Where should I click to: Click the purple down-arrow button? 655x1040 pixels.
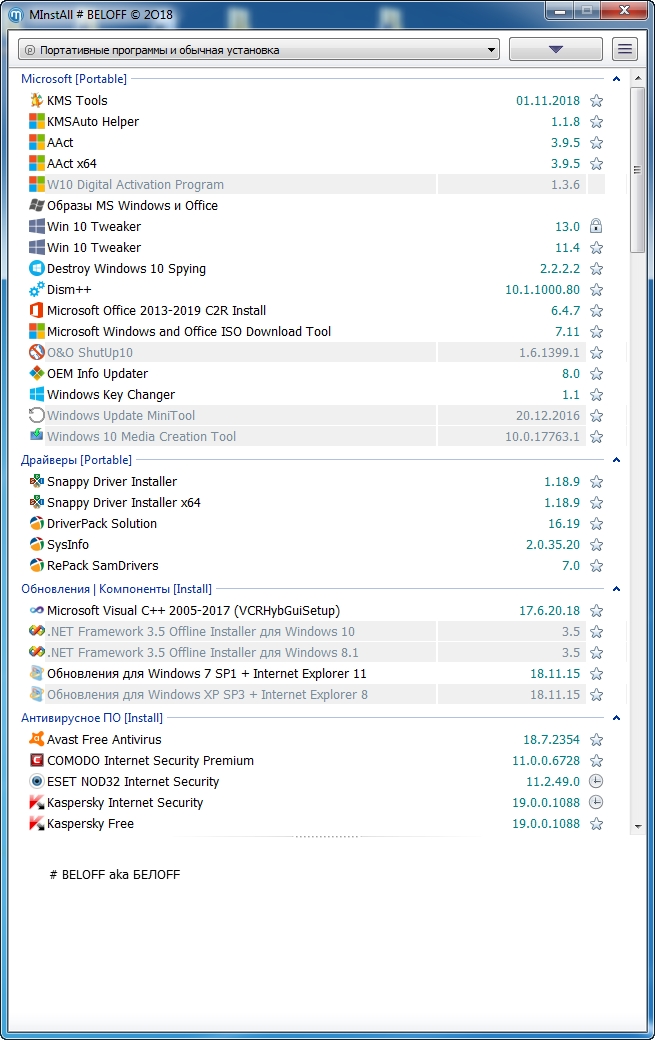click(x=556, y=50)
